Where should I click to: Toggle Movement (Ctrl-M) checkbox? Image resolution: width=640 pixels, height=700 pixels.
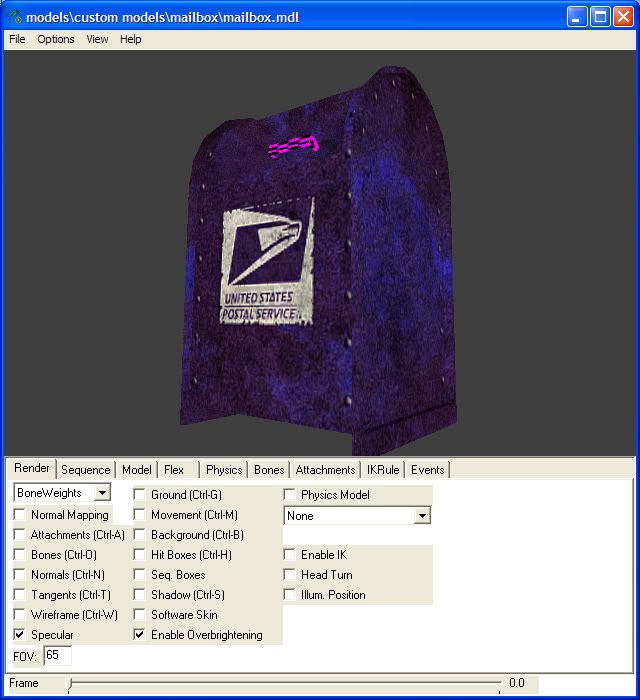coord(139,515)
